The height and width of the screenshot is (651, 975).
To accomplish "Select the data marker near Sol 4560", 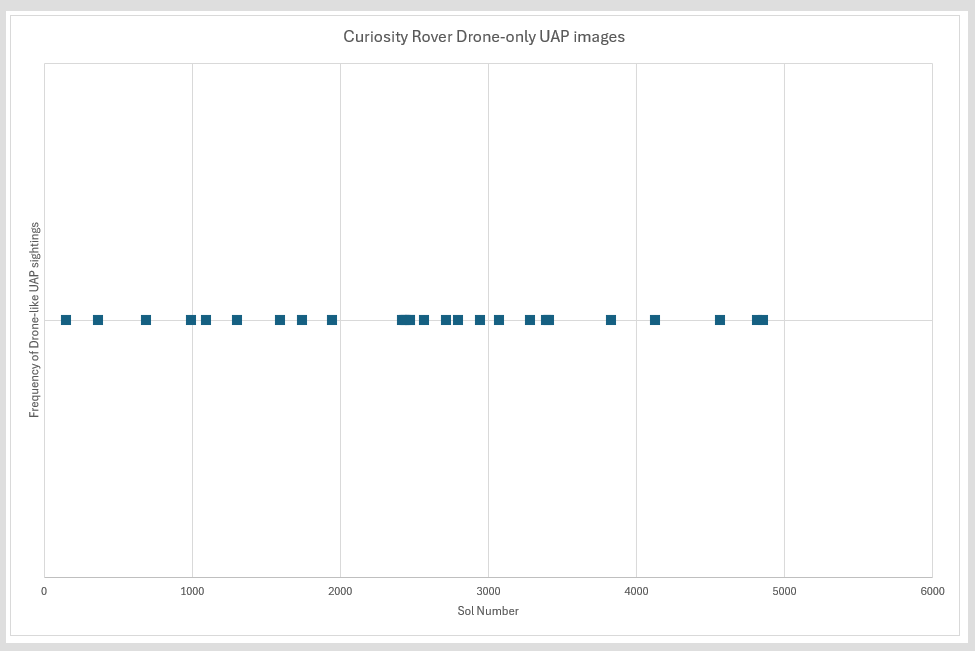I will 720,320.
